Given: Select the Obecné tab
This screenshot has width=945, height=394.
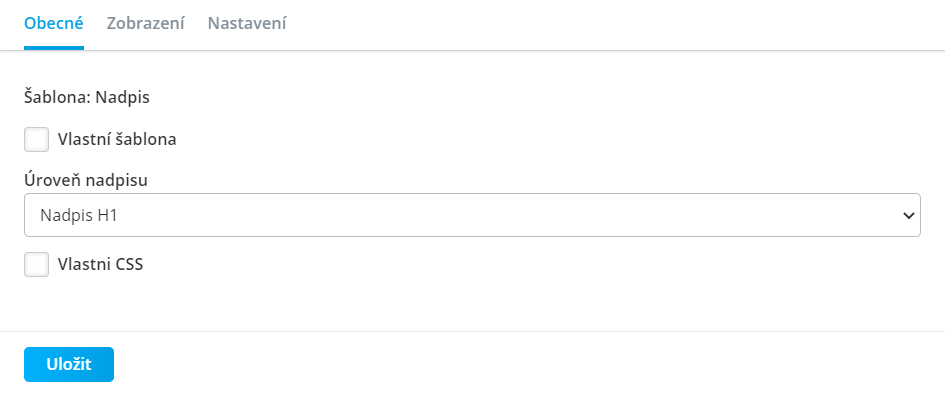Looking at the screenshot, I should 54,23.
